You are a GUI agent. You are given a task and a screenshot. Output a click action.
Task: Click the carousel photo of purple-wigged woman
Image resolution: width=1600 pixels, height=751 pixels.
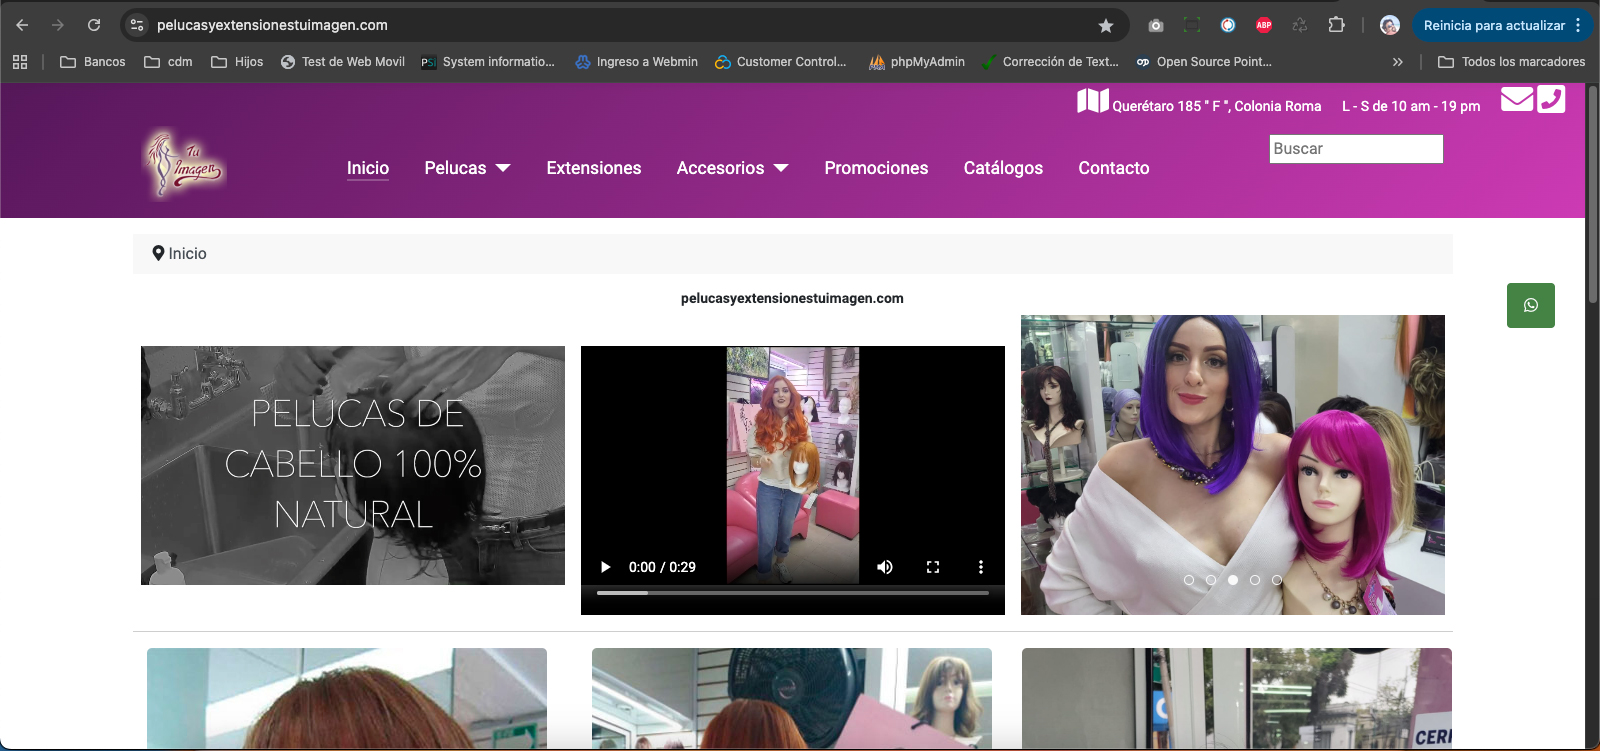1233,465
